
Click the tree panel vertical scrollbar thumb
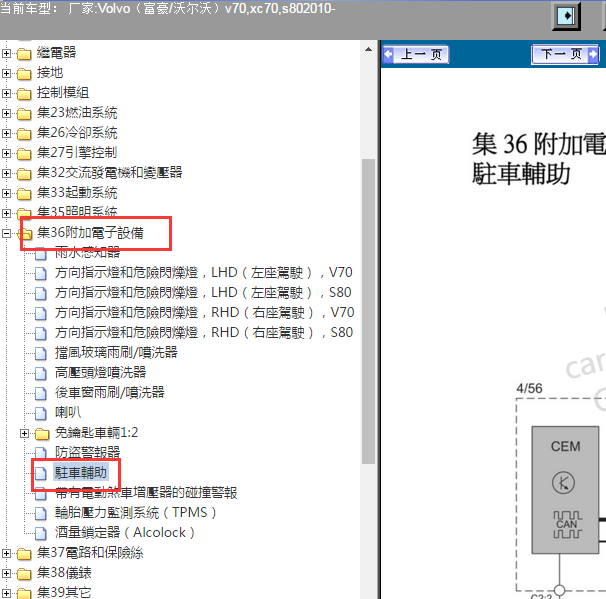368,311
